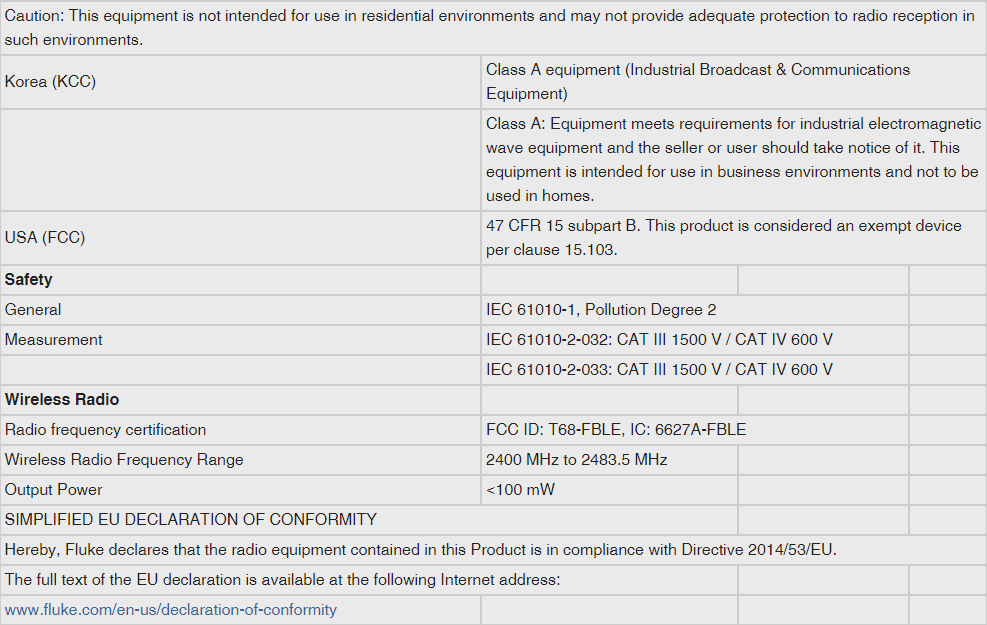987x625 pixels.
Task: Select the Wireless Radio section heading
Action: click(62, 400)
